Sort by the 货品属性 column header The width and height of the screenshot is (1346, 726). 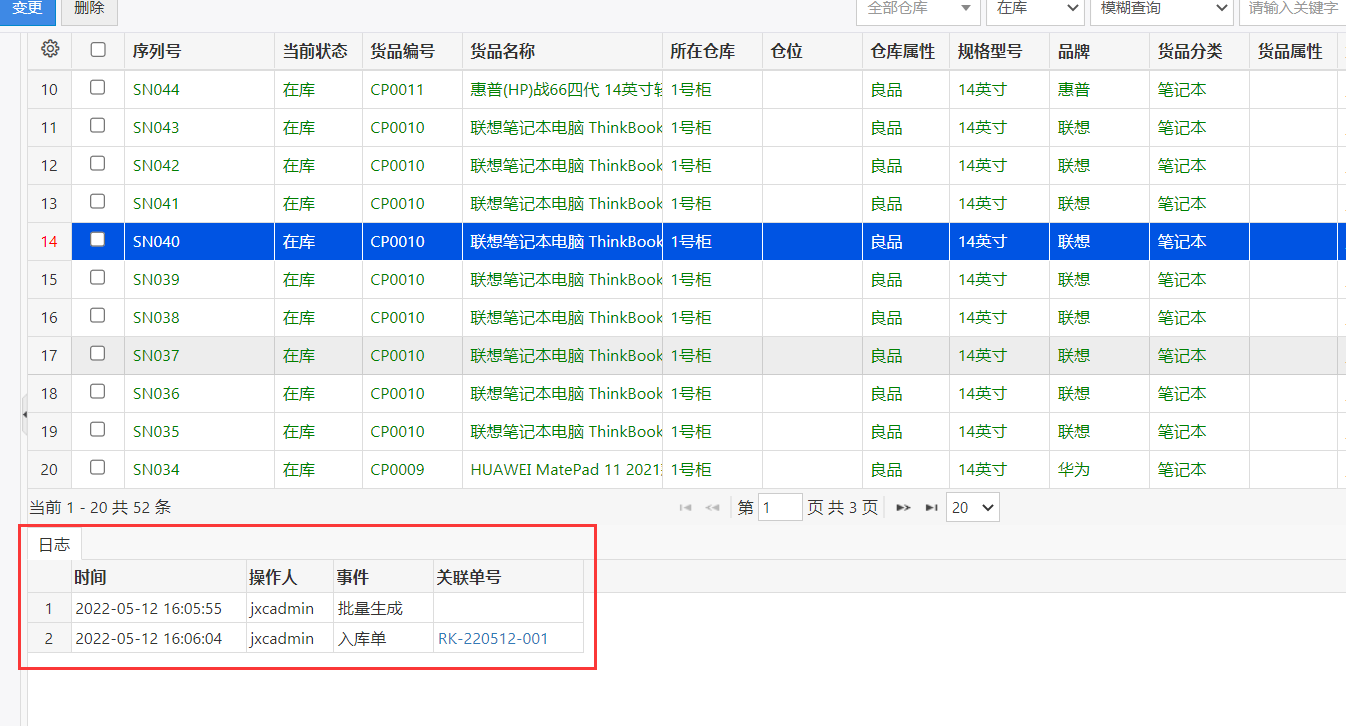click(1293, 52)
